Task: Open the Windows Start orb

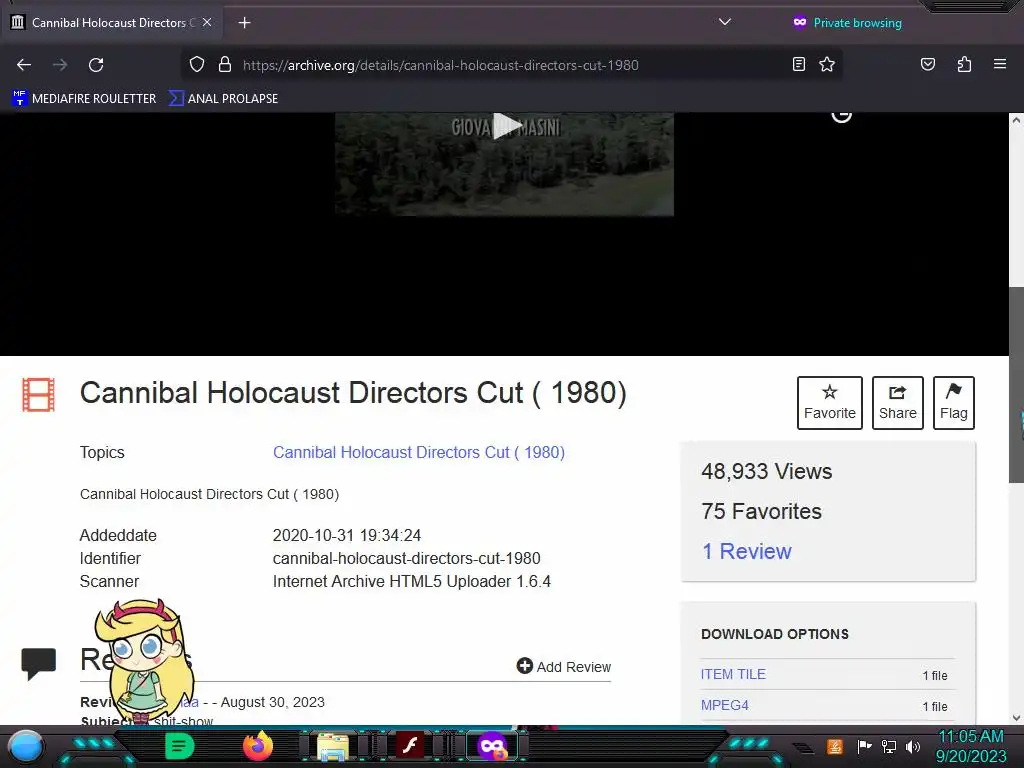Action: (x=26, y=746)
